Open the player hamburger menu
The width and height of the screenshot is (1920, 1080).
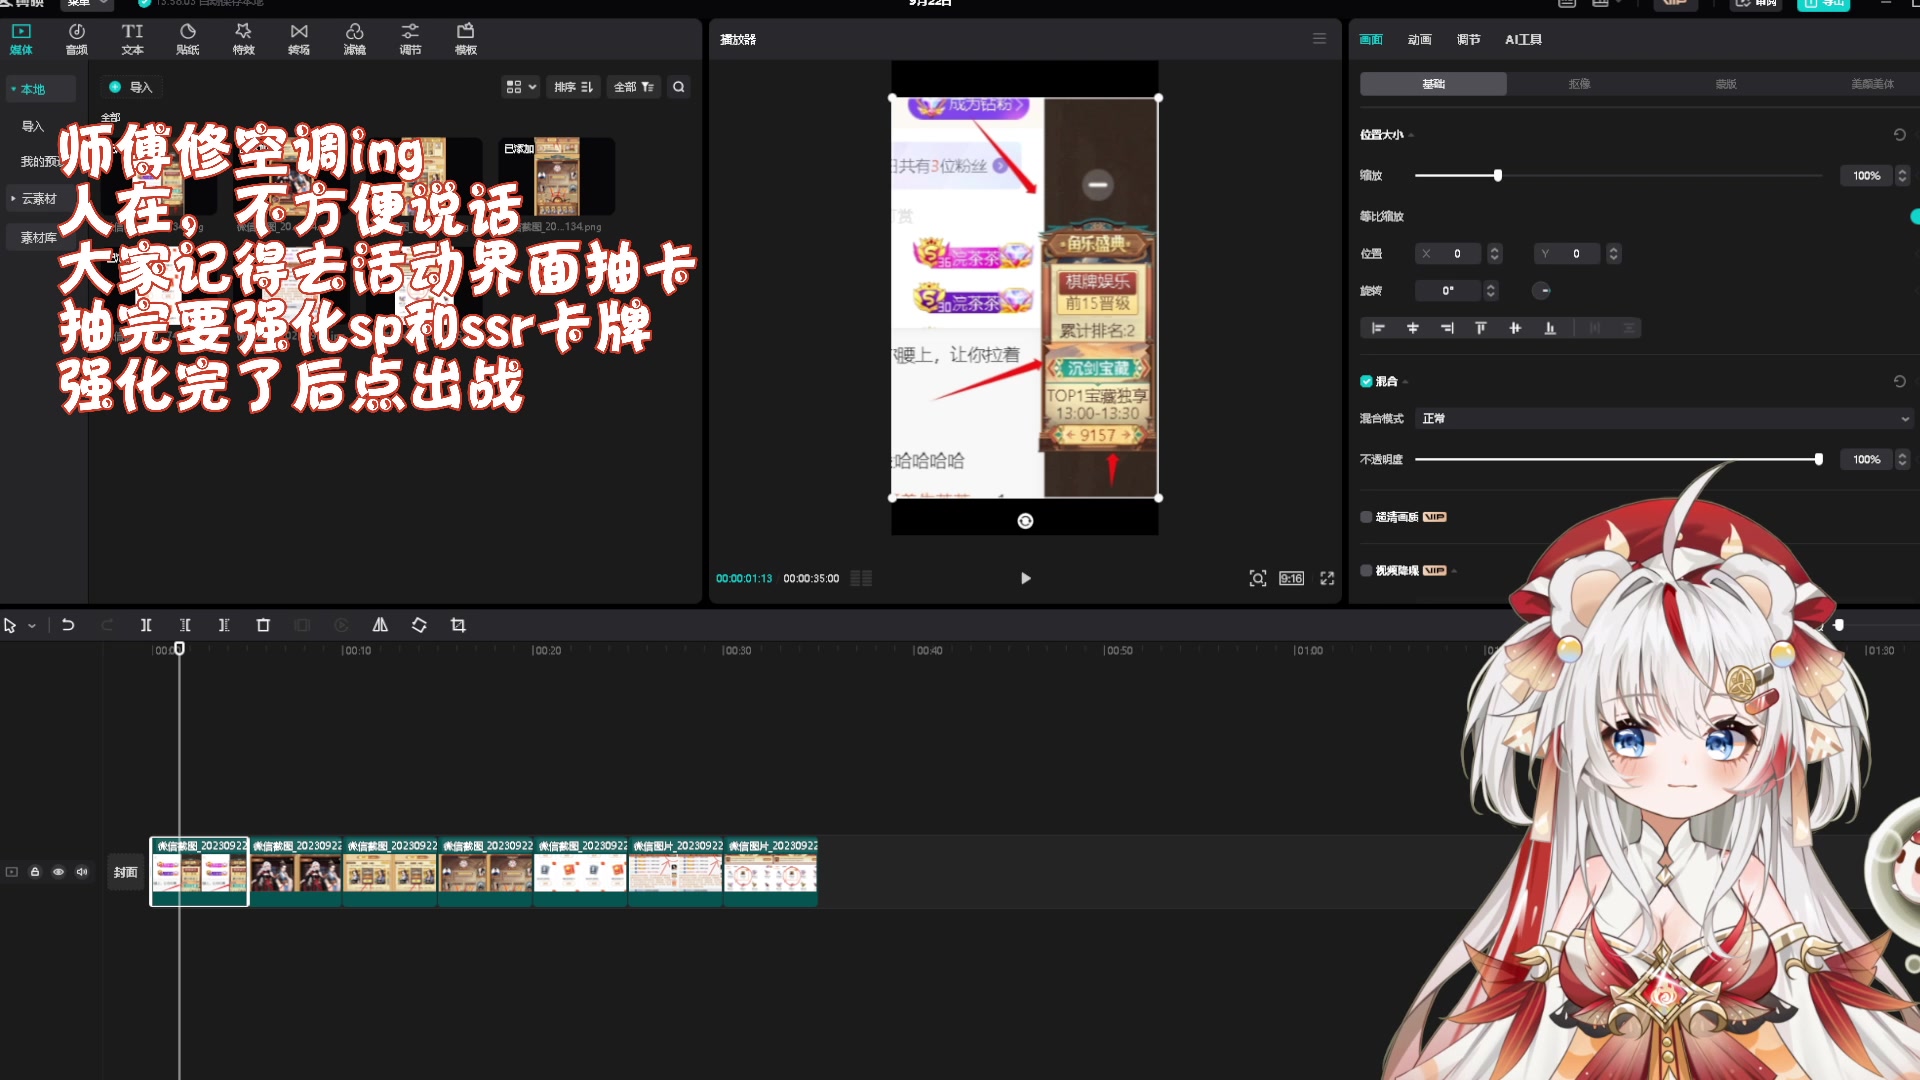click(1319, 39)
